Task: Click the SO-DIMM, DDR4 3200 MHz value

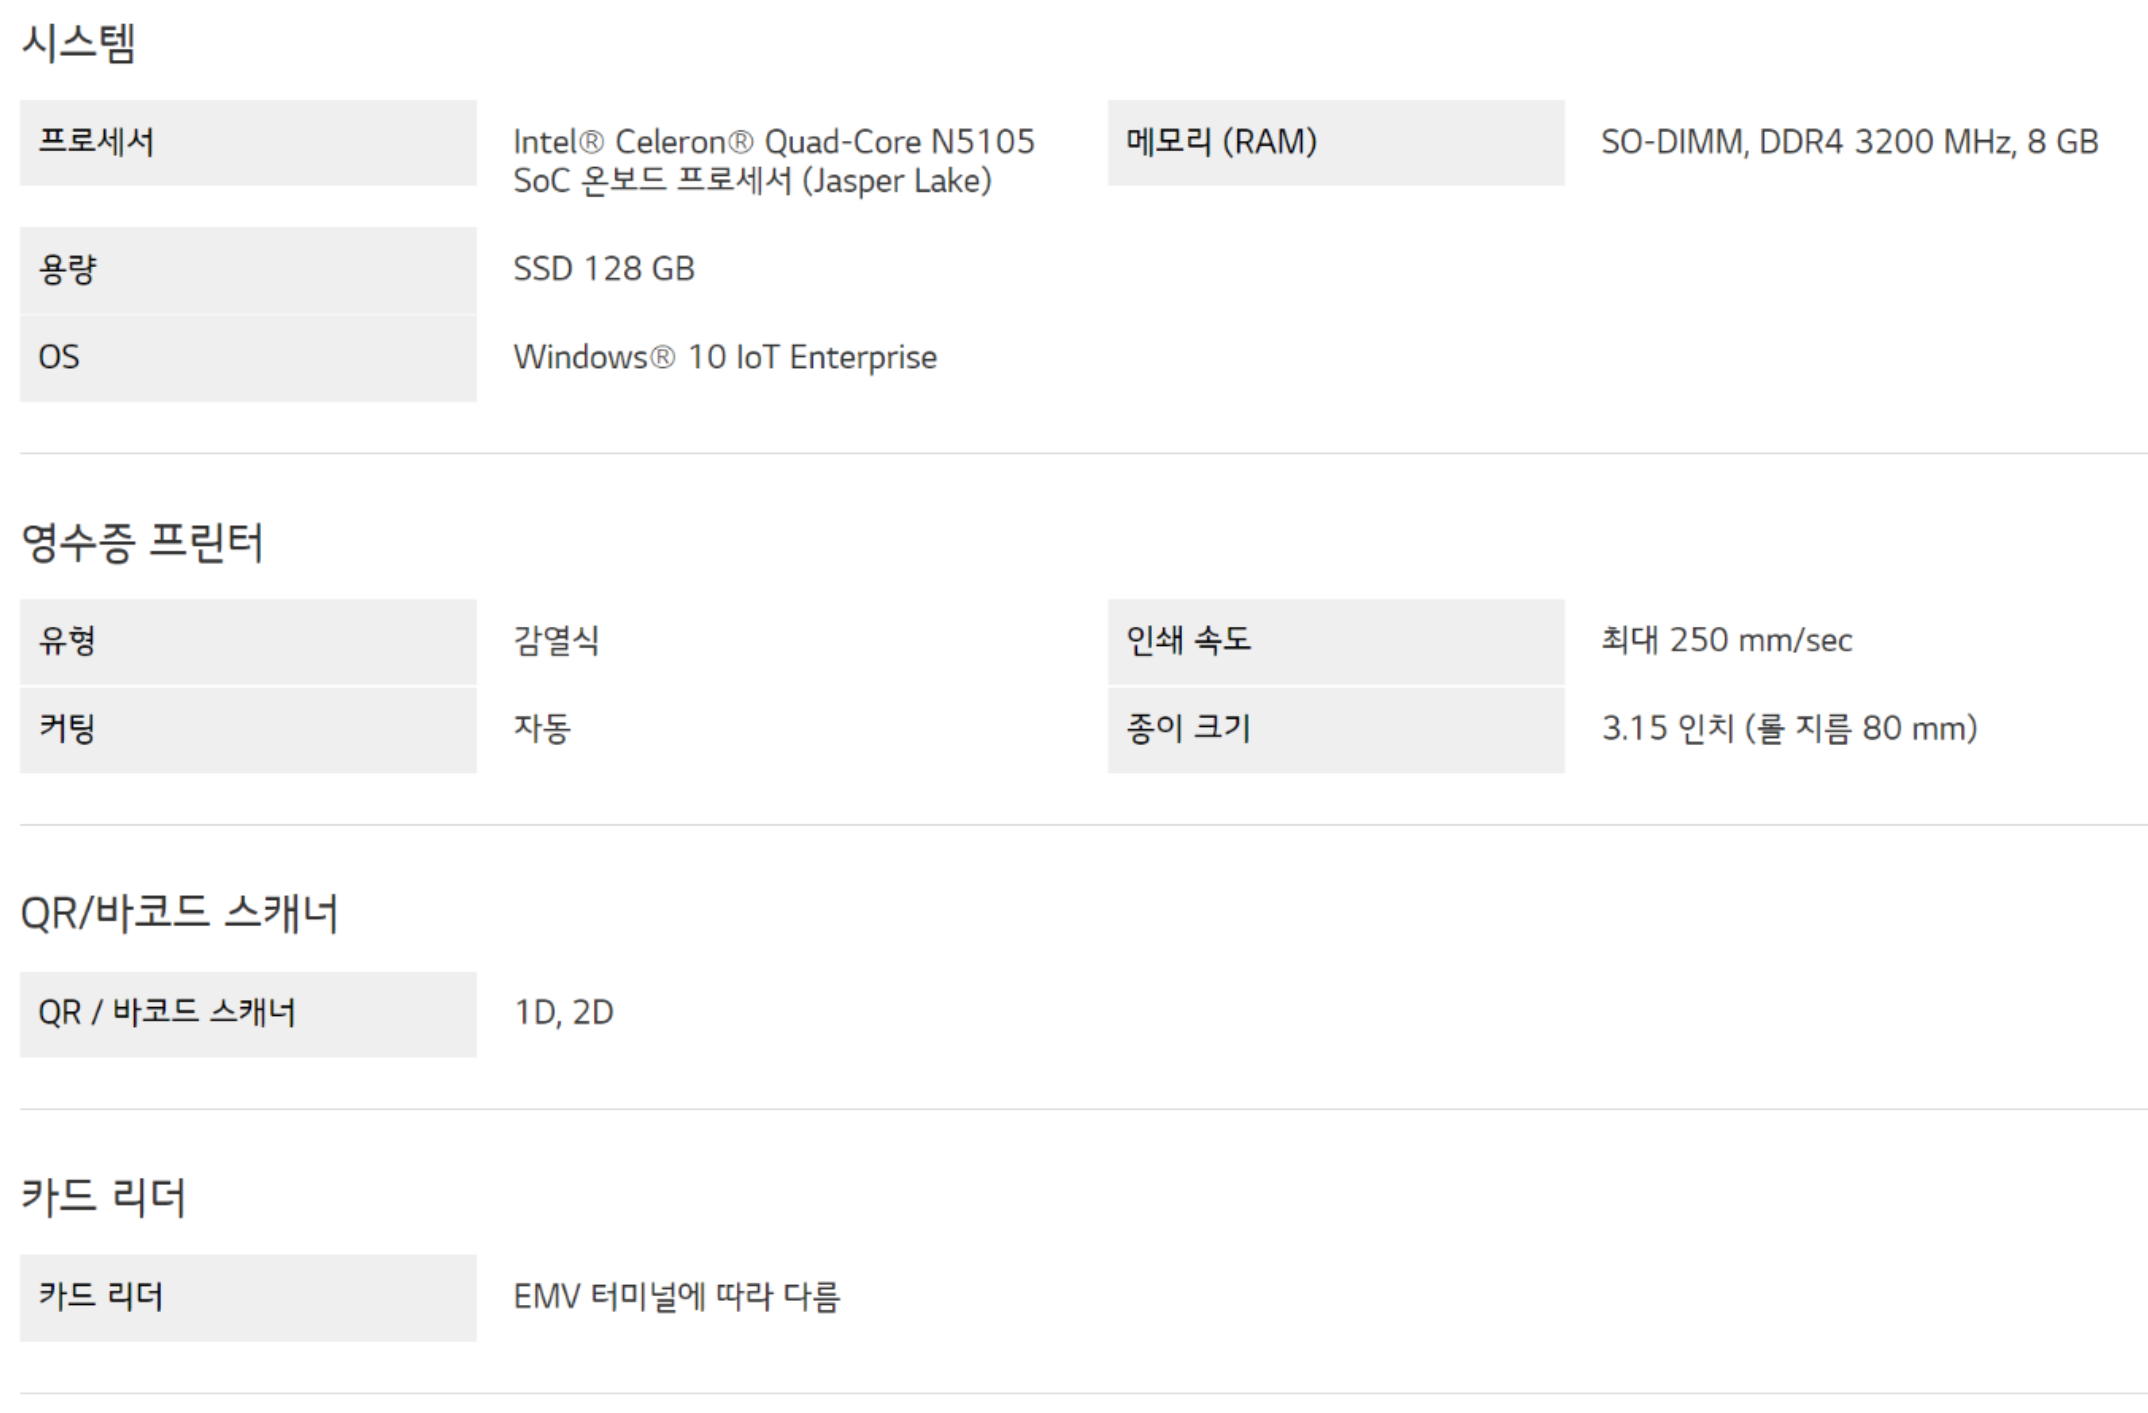Action: tap(1848, 142)
